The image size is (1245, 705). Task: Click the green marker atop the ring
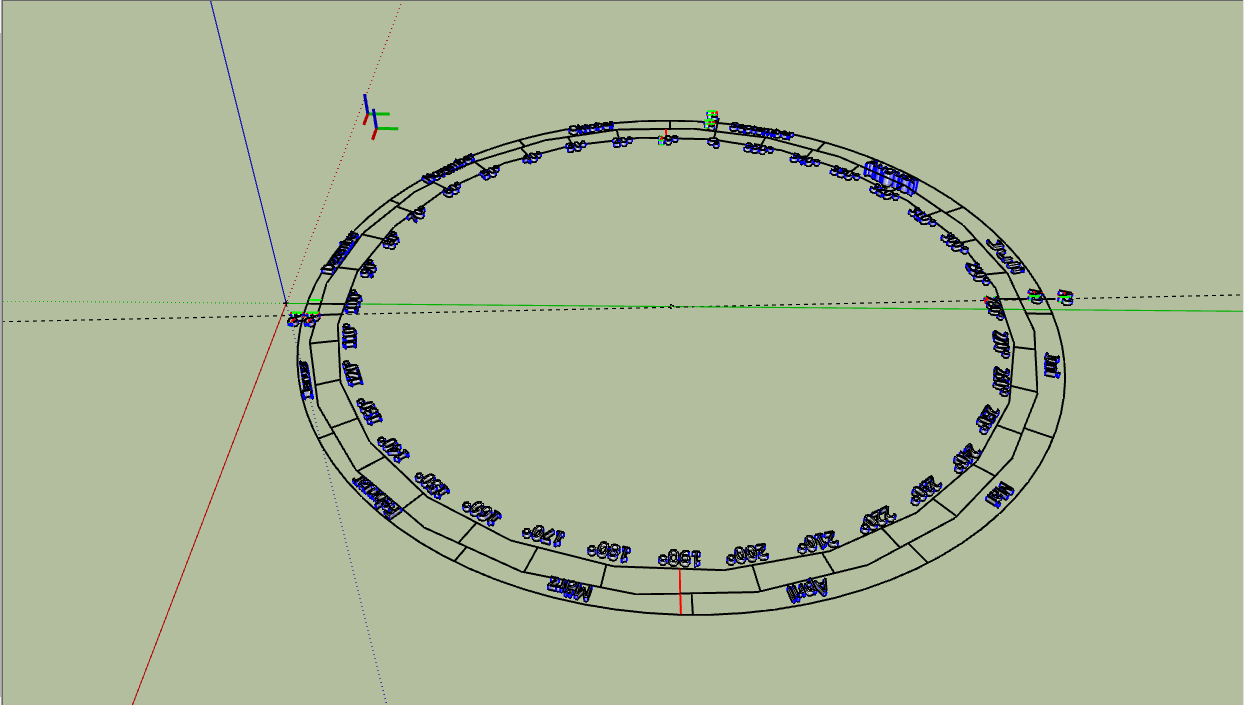click(x=711, y=120)
